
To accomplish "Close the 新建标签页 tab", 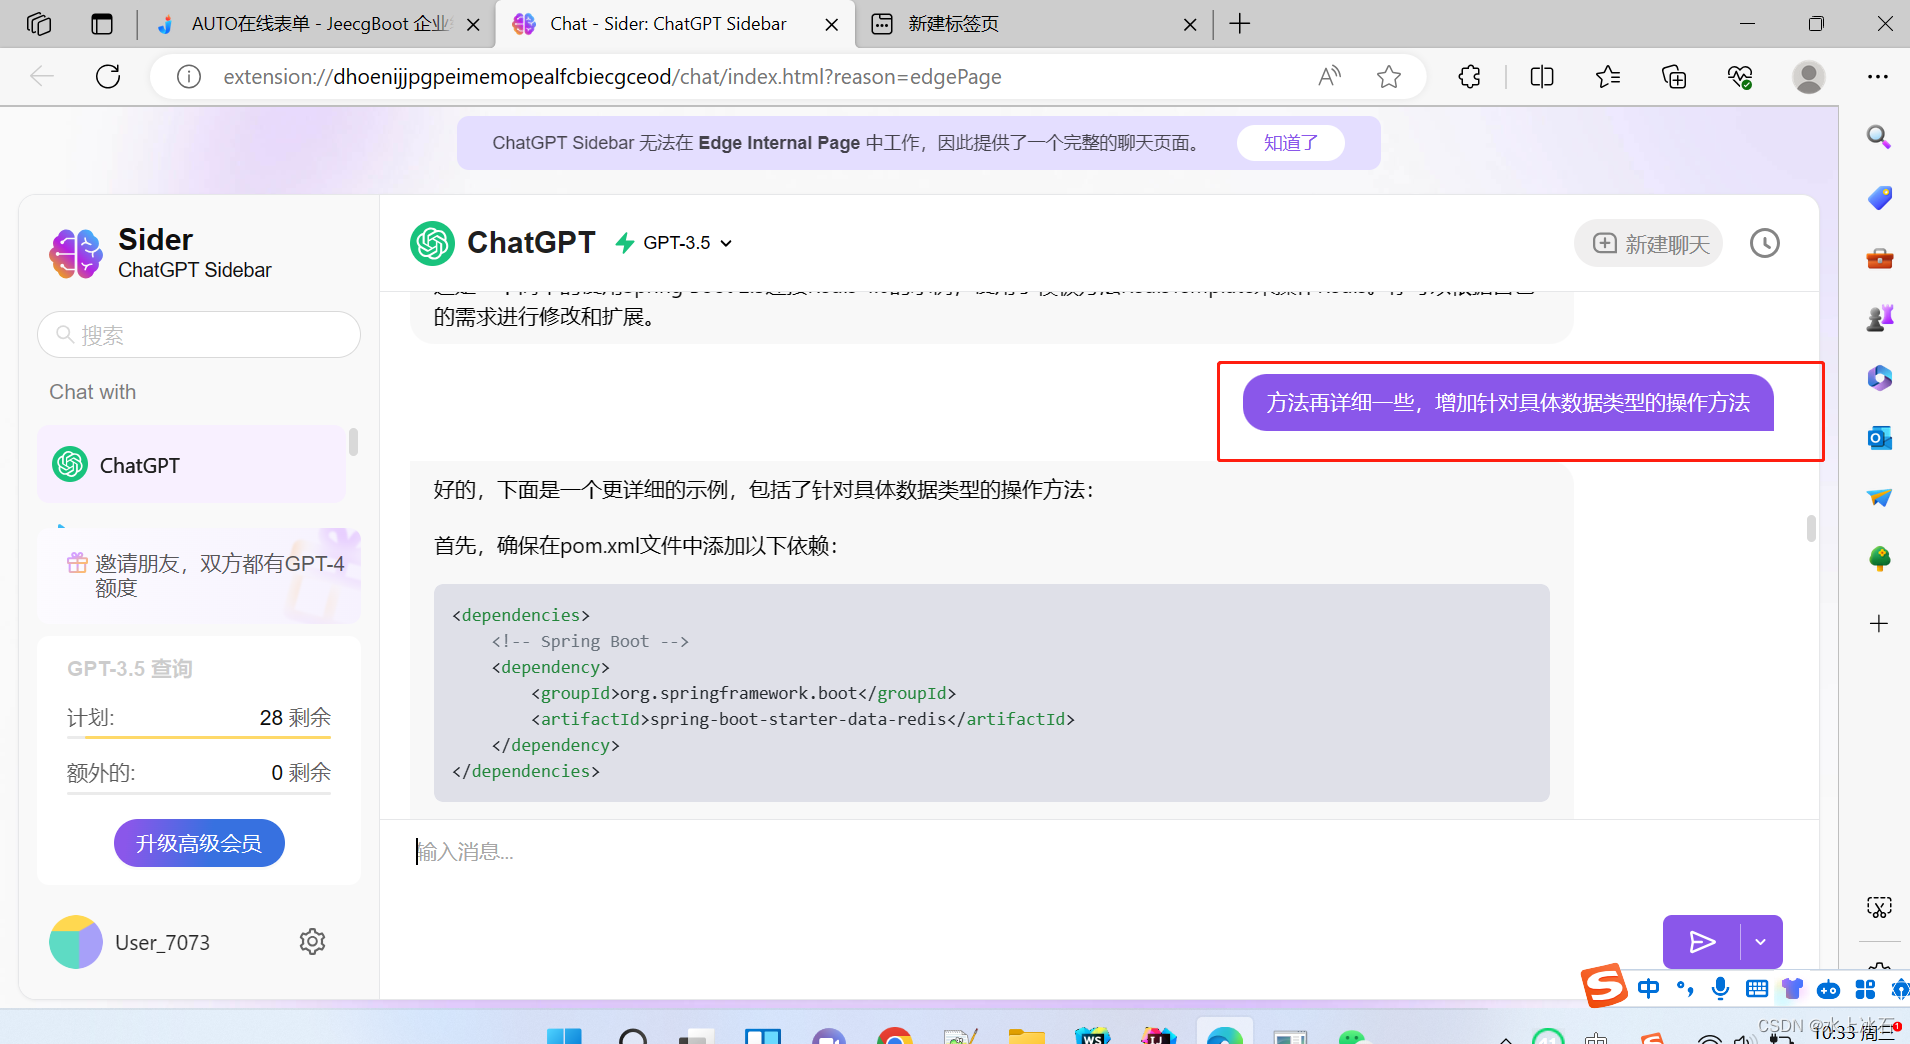I will [x=1190, y=25].
